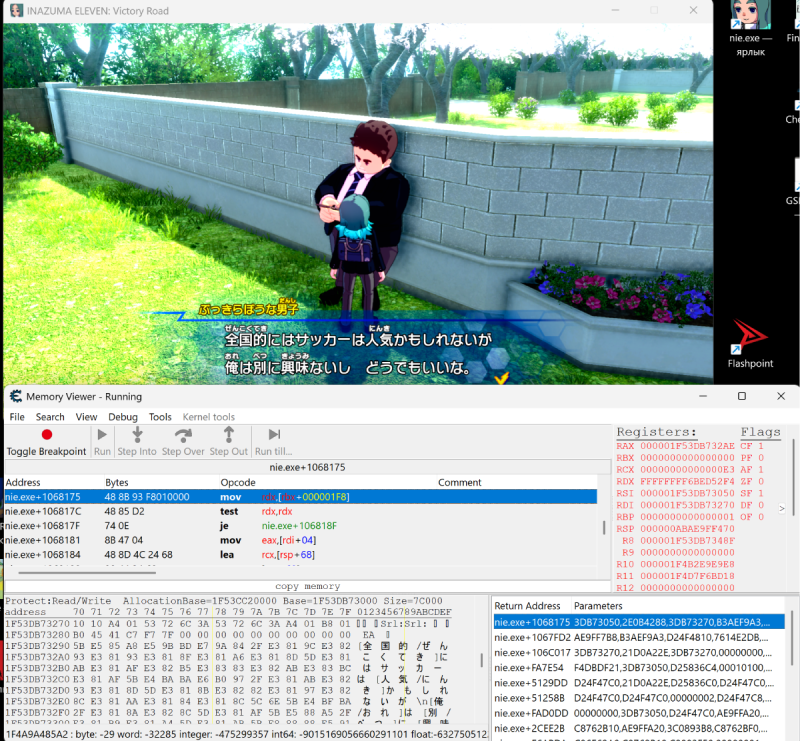The width and height of the screenshot is (800, 741).
Task: Click the RSP register value
Action: coord(687,529)
